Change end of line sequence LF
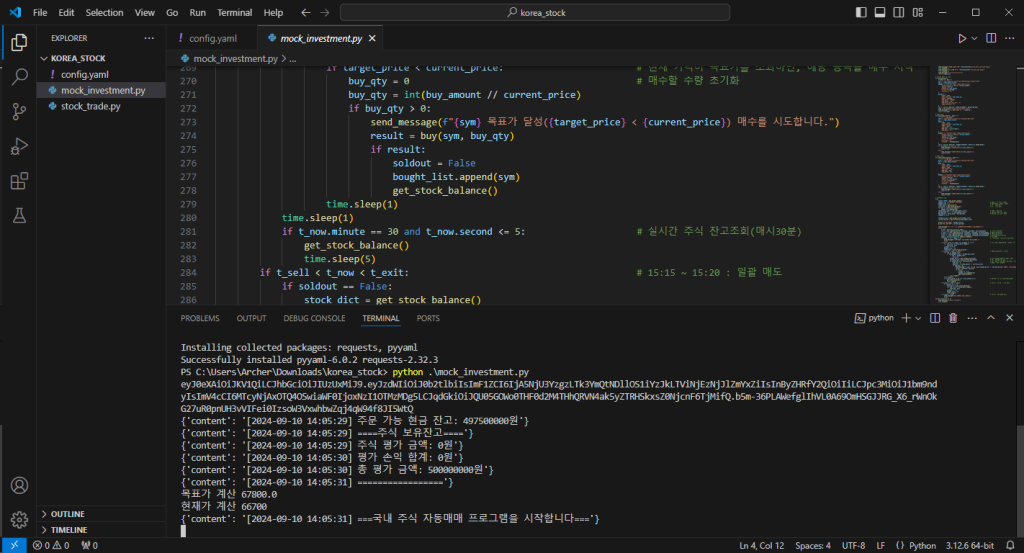The width and height of the screenshot is (1024, 553). point(880,545)
